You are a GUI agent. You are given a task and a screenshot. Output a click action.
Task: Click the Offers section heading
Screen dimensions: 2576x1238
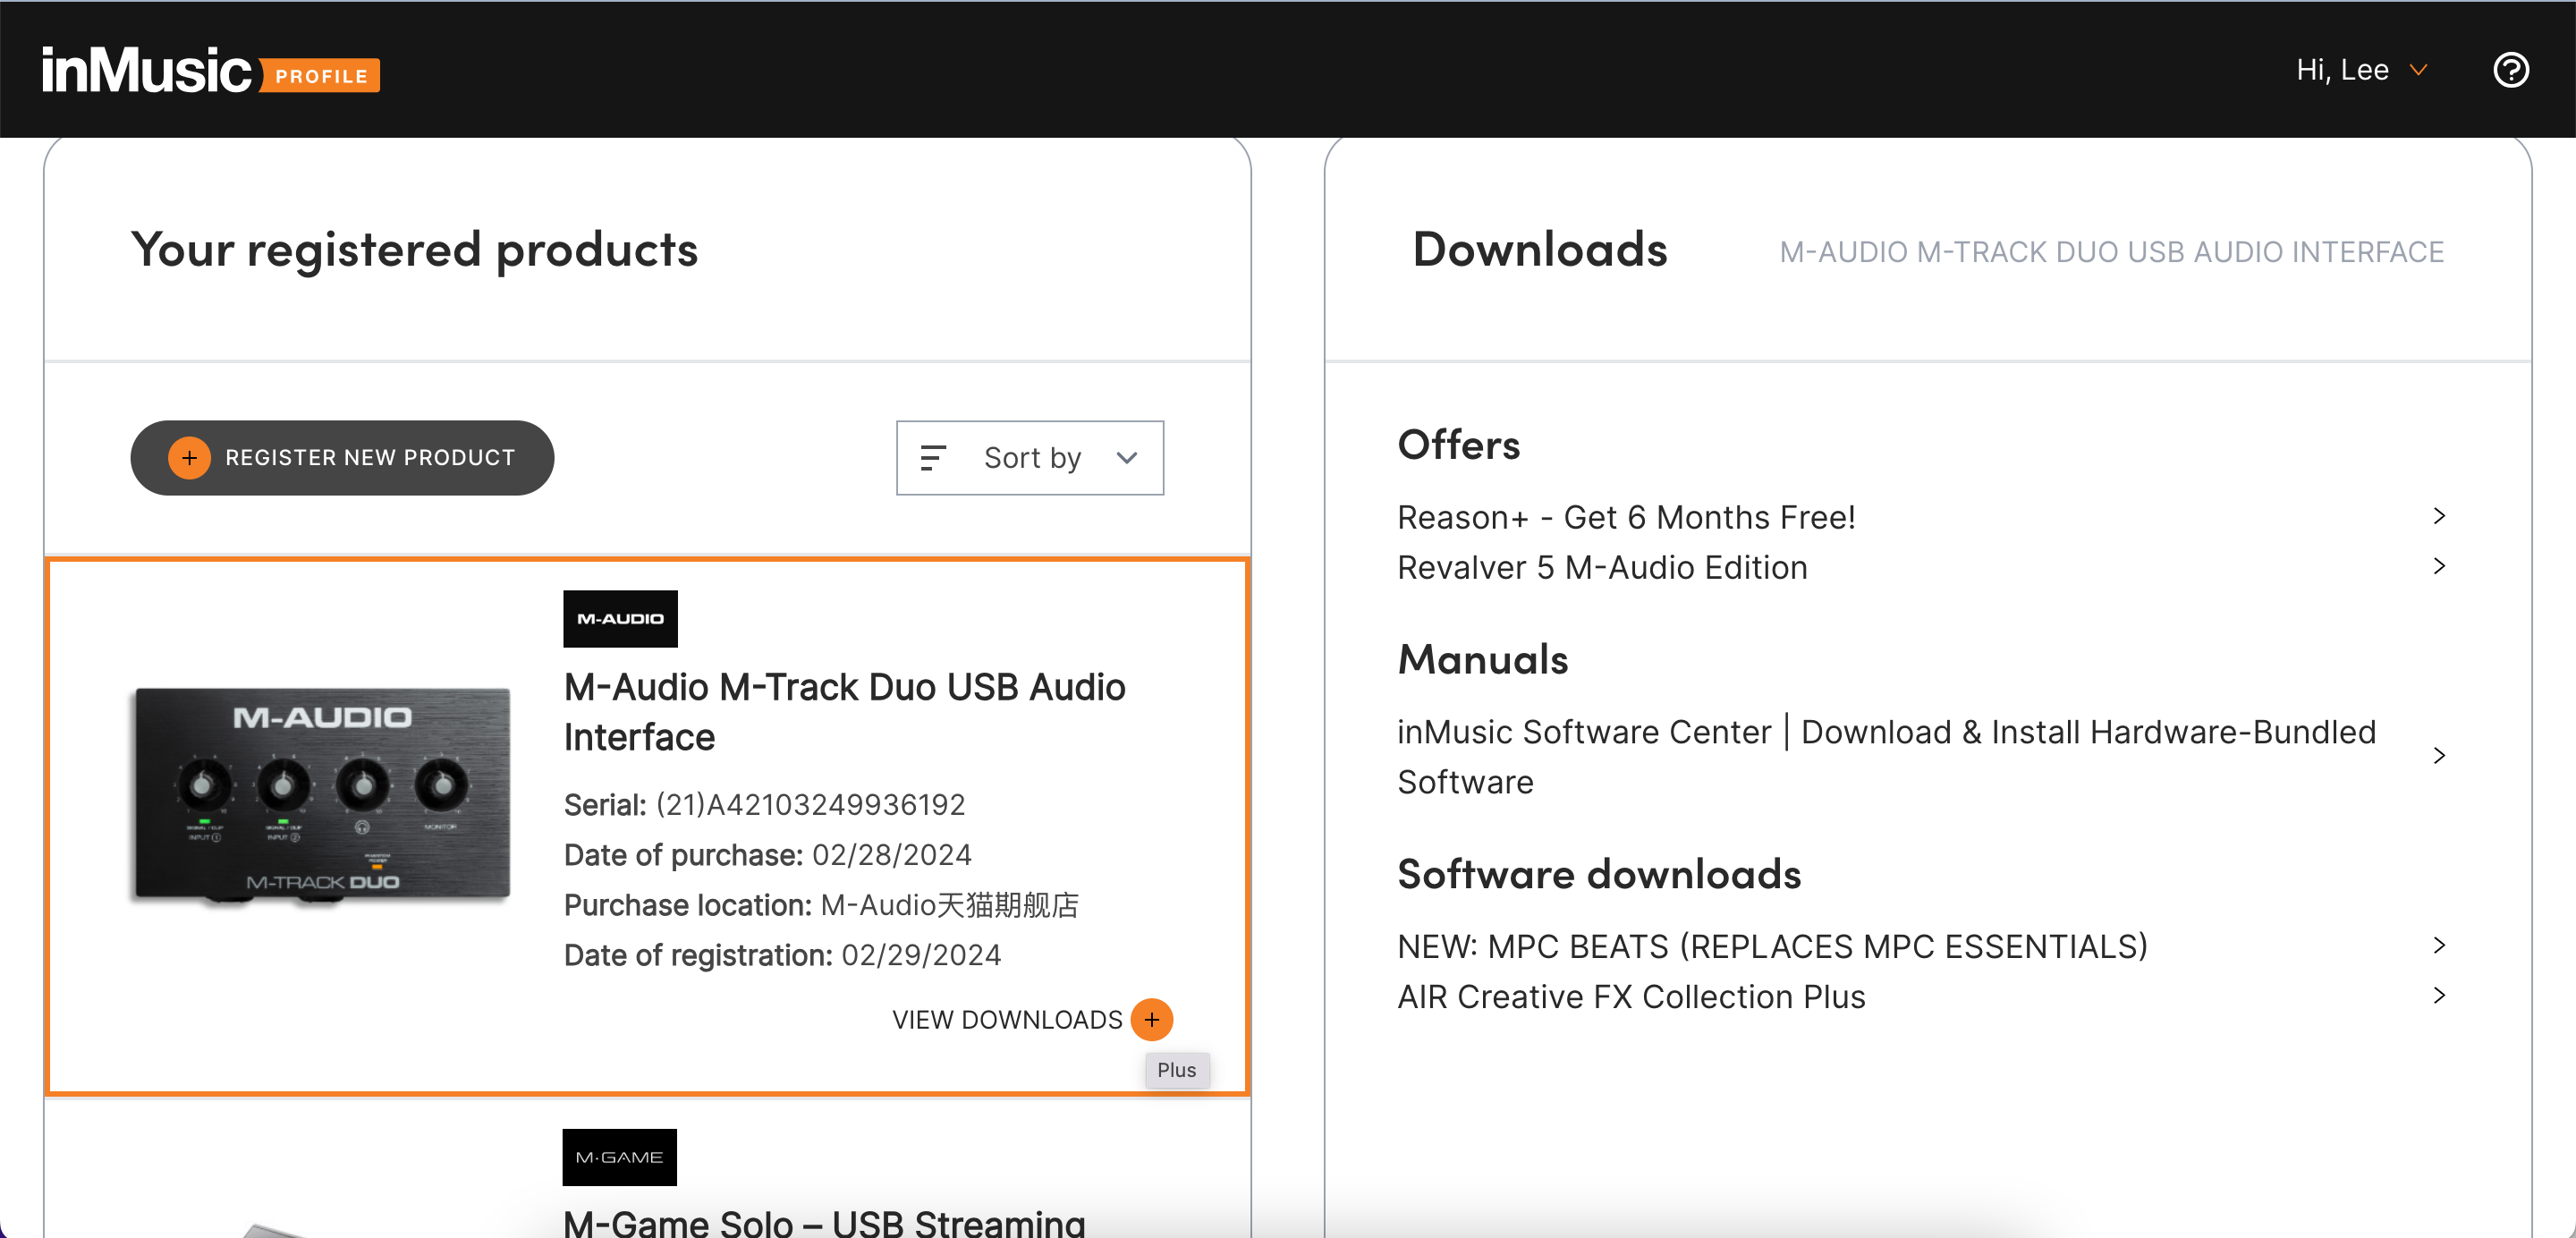tap(1458, 444)
